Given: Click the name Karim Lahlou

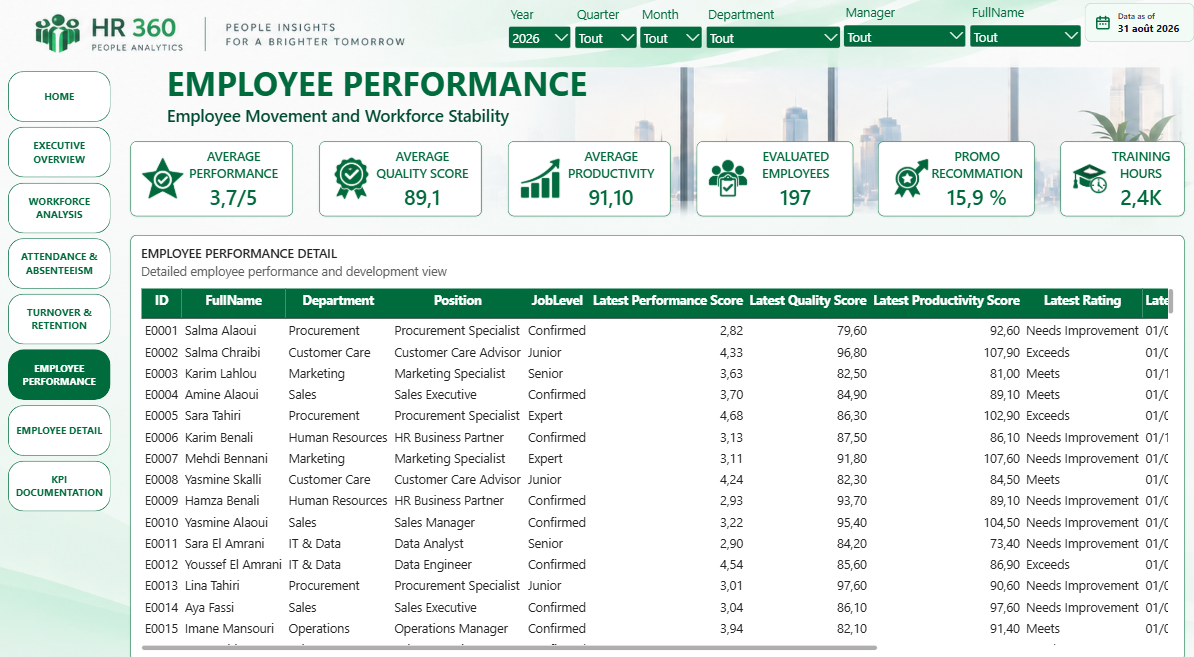Looking at the screenshot, I should pyautogui.click(x=221, y=374).
